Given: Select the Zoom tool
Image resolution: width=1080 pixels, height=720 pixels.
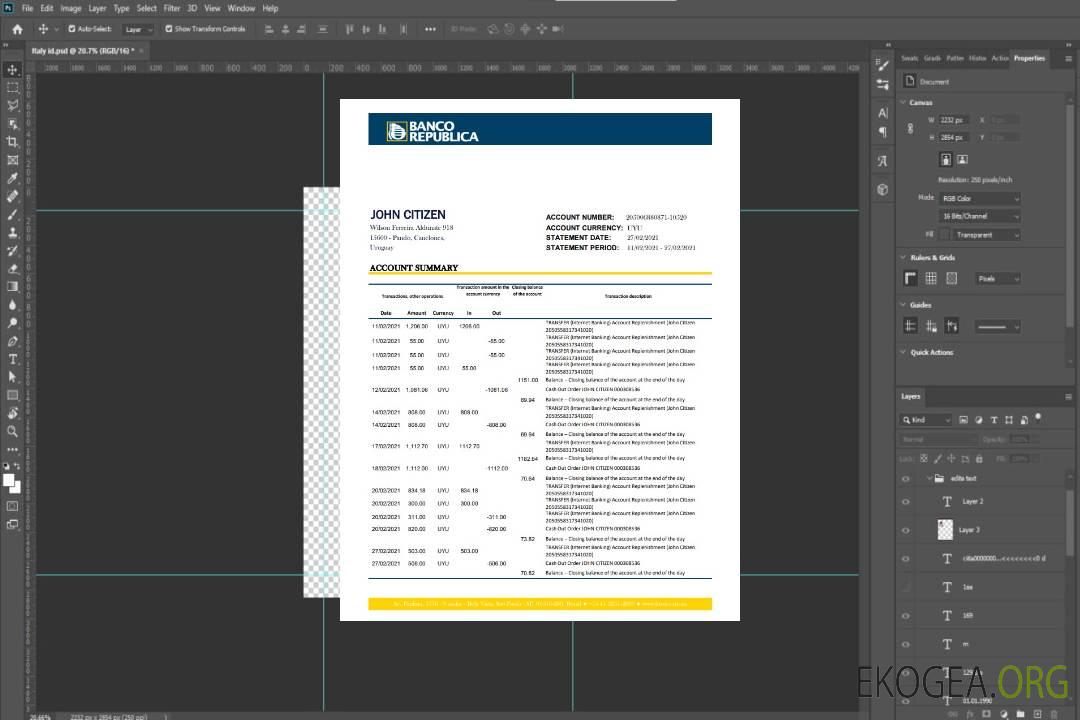Looking at the screenshot, I should [x=12, y=431].
